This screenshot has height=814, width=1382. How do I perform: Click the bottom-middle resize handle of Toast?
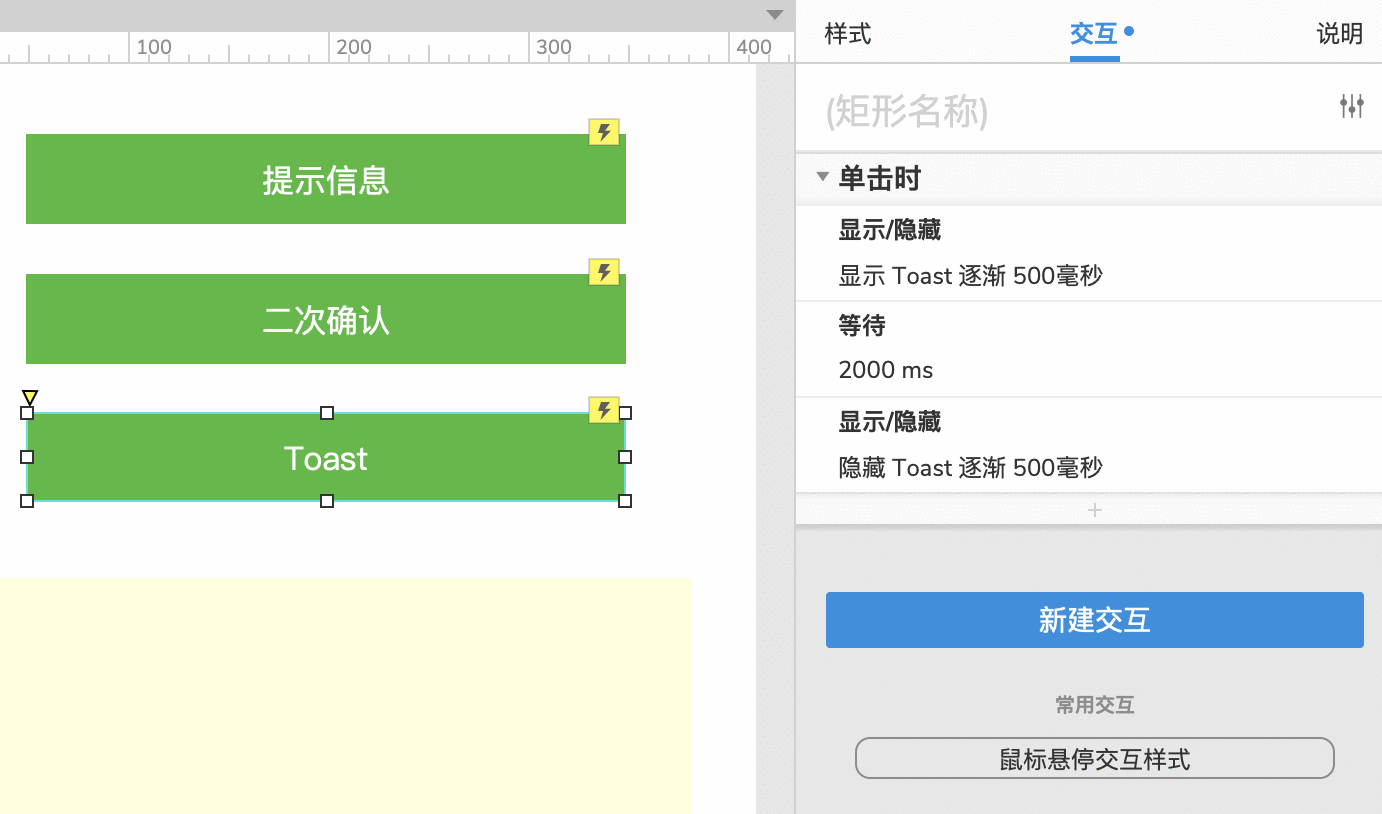tap(326, 501)
